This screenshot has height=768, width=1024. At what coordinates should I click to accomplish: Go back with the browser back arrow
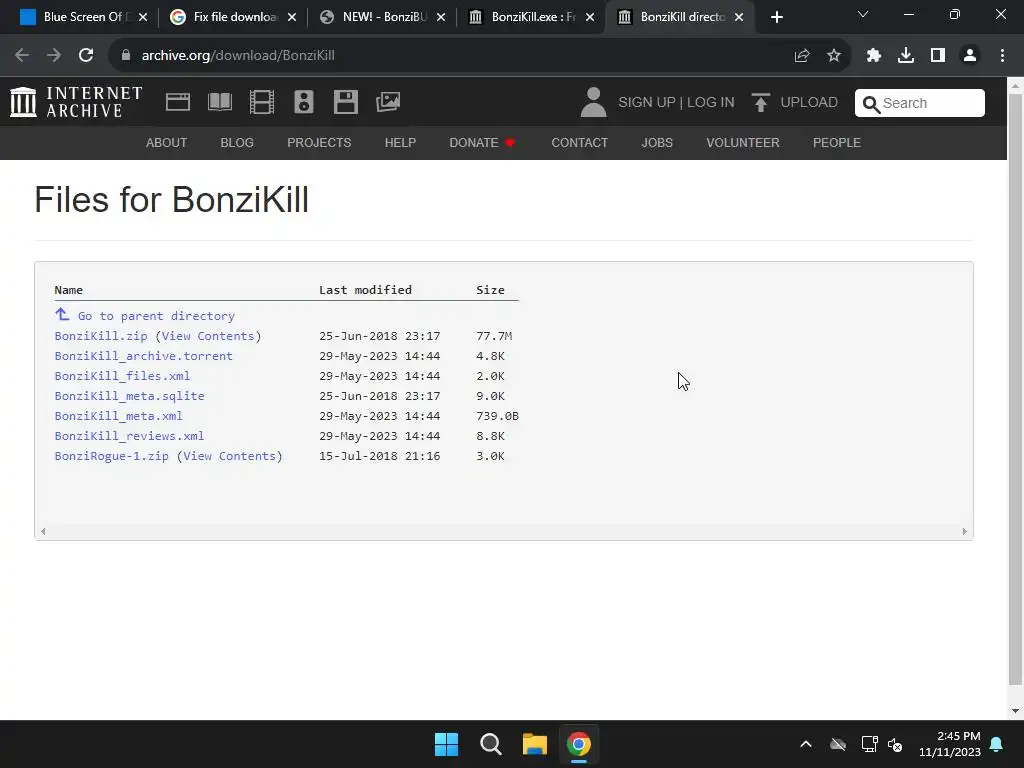click(22, 55)
